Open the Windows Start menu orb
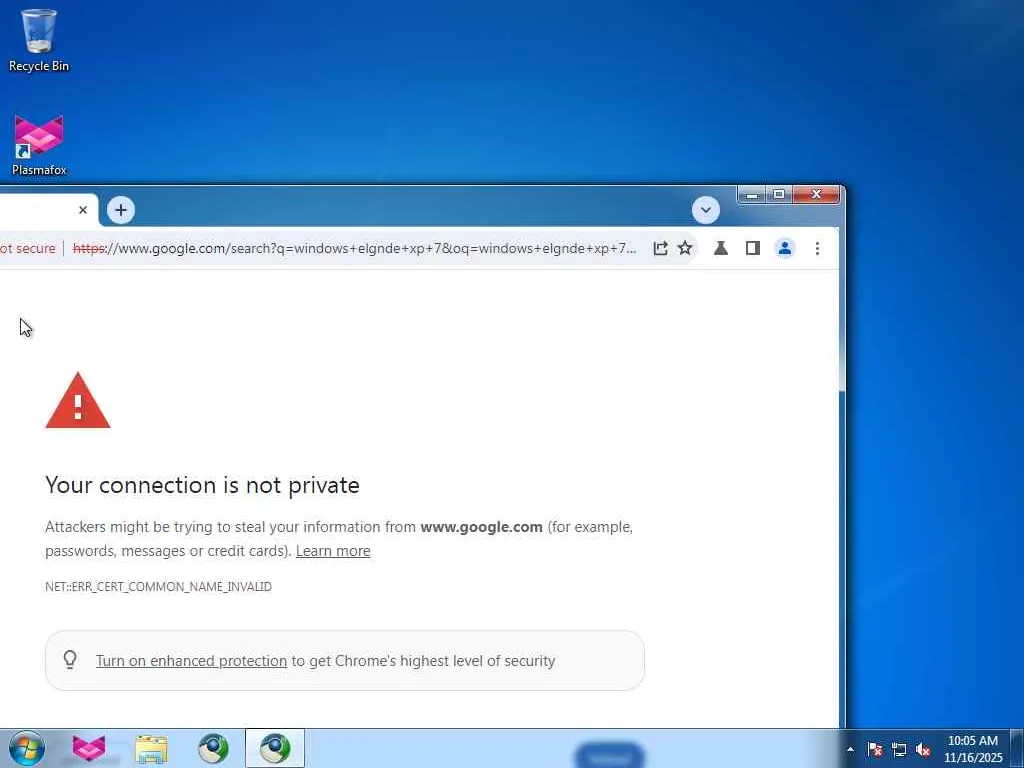The width and height of the screenshot is (1024, 768). click(x=27, y=748)
